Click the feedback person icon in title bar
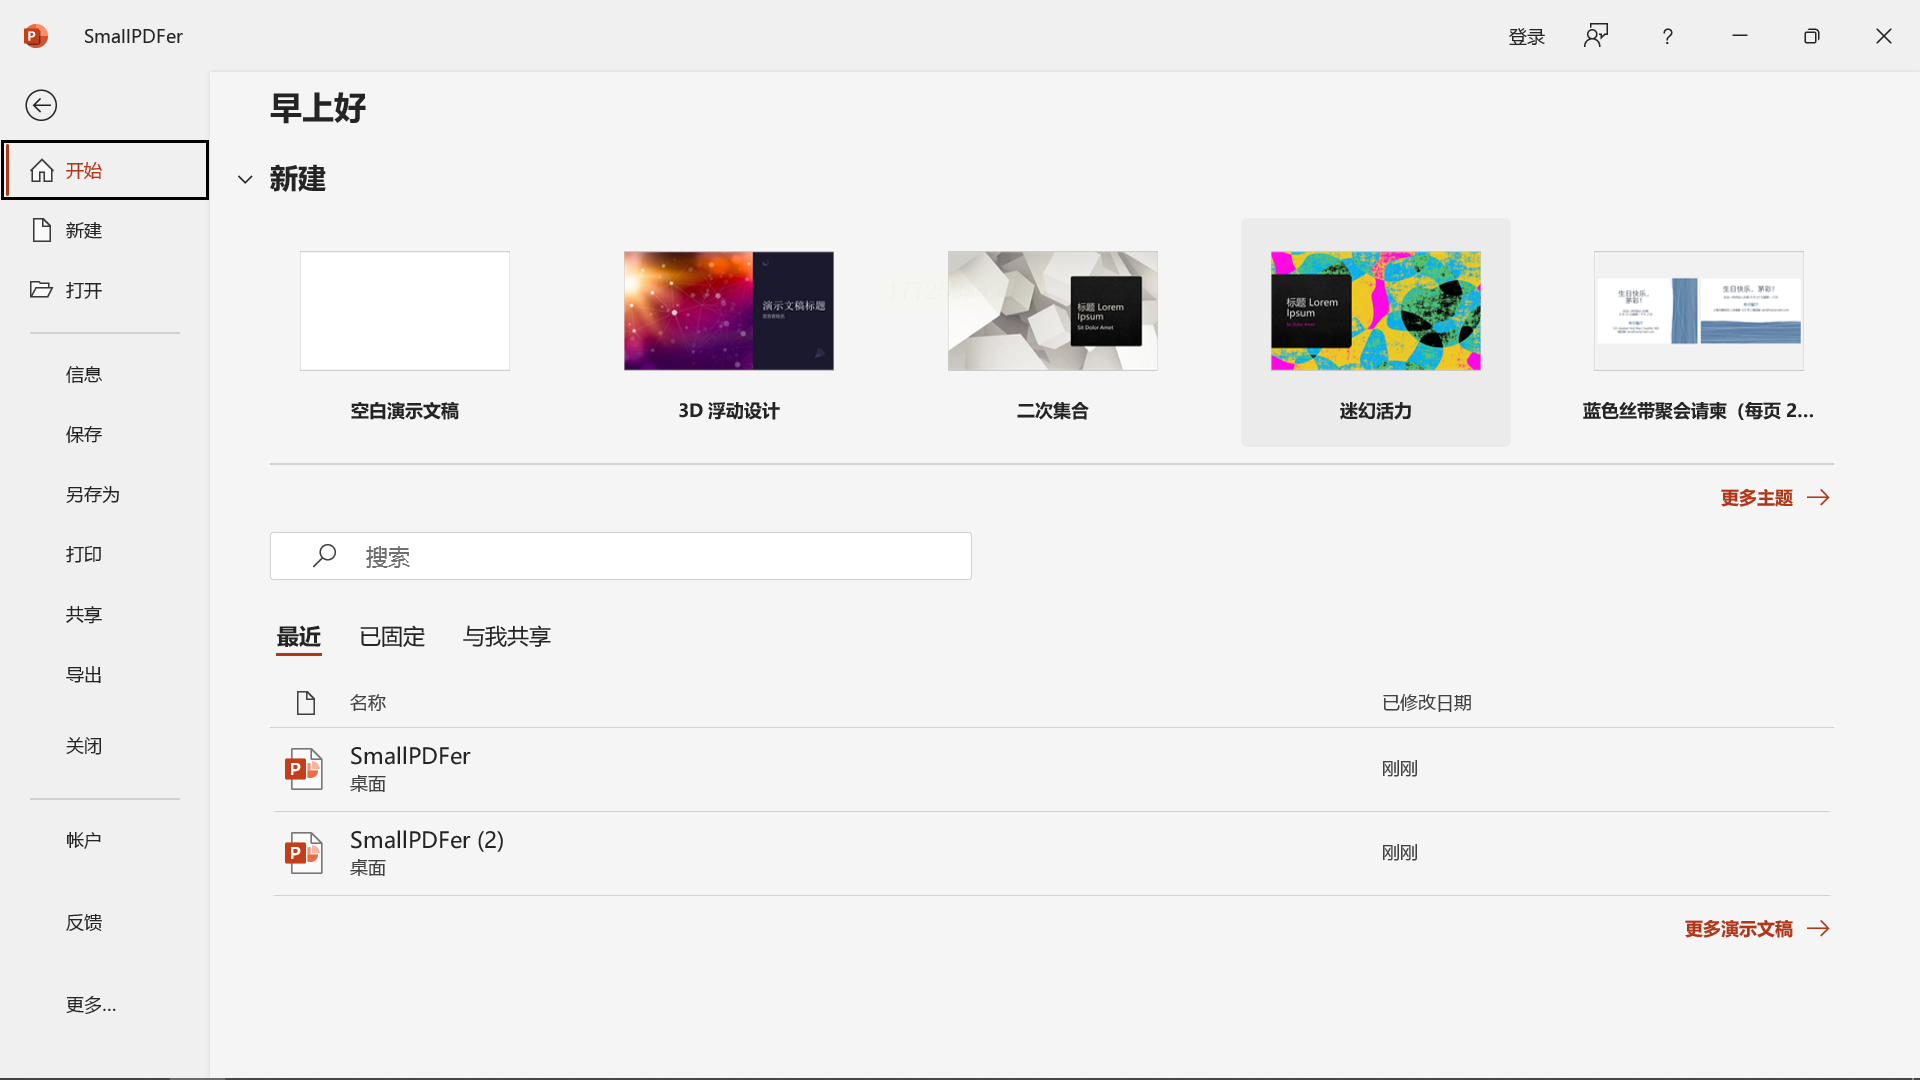 pyautogui.click(x=1596, y=36)
